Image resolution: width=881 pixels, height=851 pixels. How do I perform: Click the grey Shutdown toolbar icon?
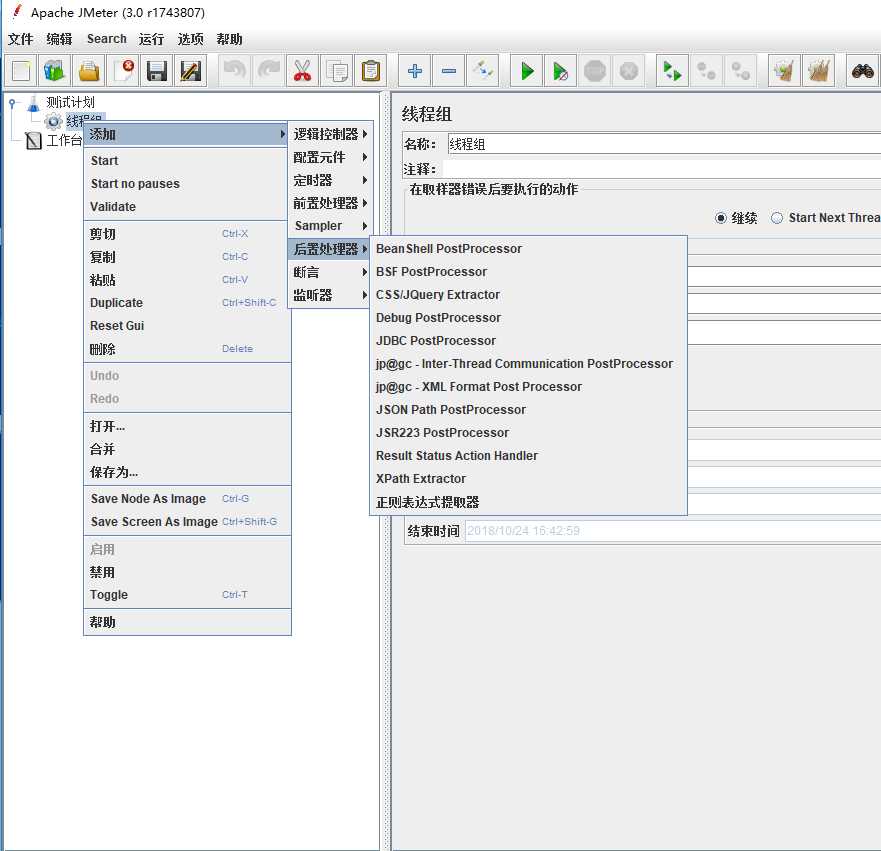[x=629, y=71]
